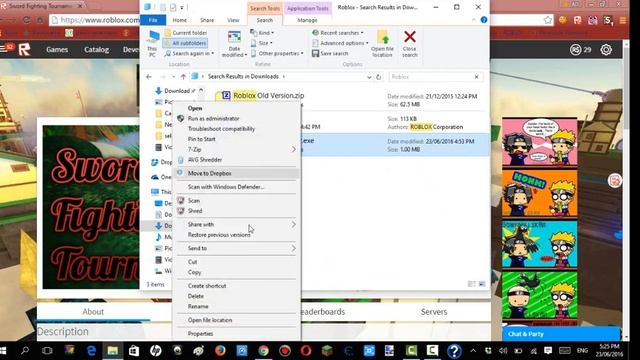Choose Scan with Windows Defender
Viewport: 640px width, 360px height.
(x=226, y=187)
